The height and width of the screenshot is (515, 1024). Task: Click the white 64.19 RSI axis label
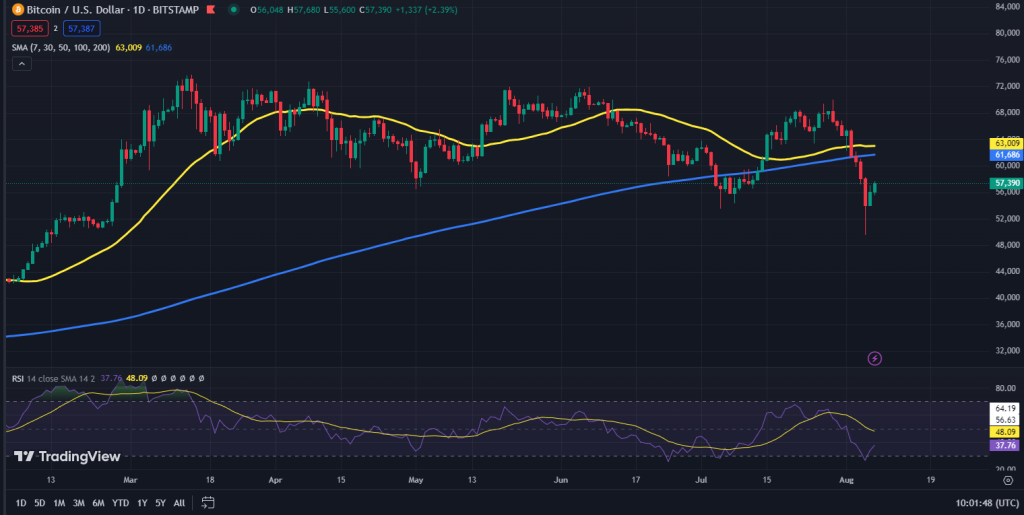1005,410
